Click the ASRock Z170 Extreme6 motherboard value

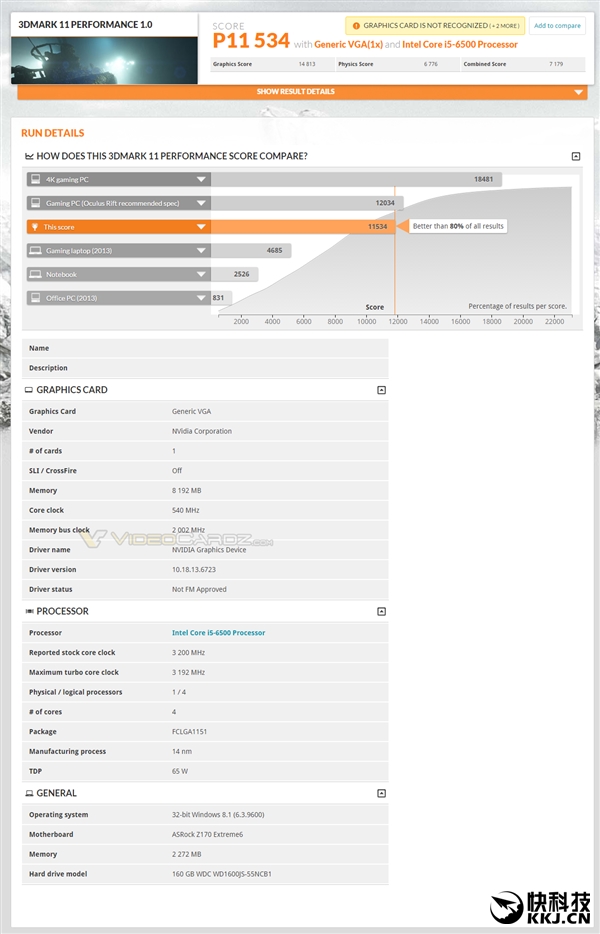click(207, 835)
